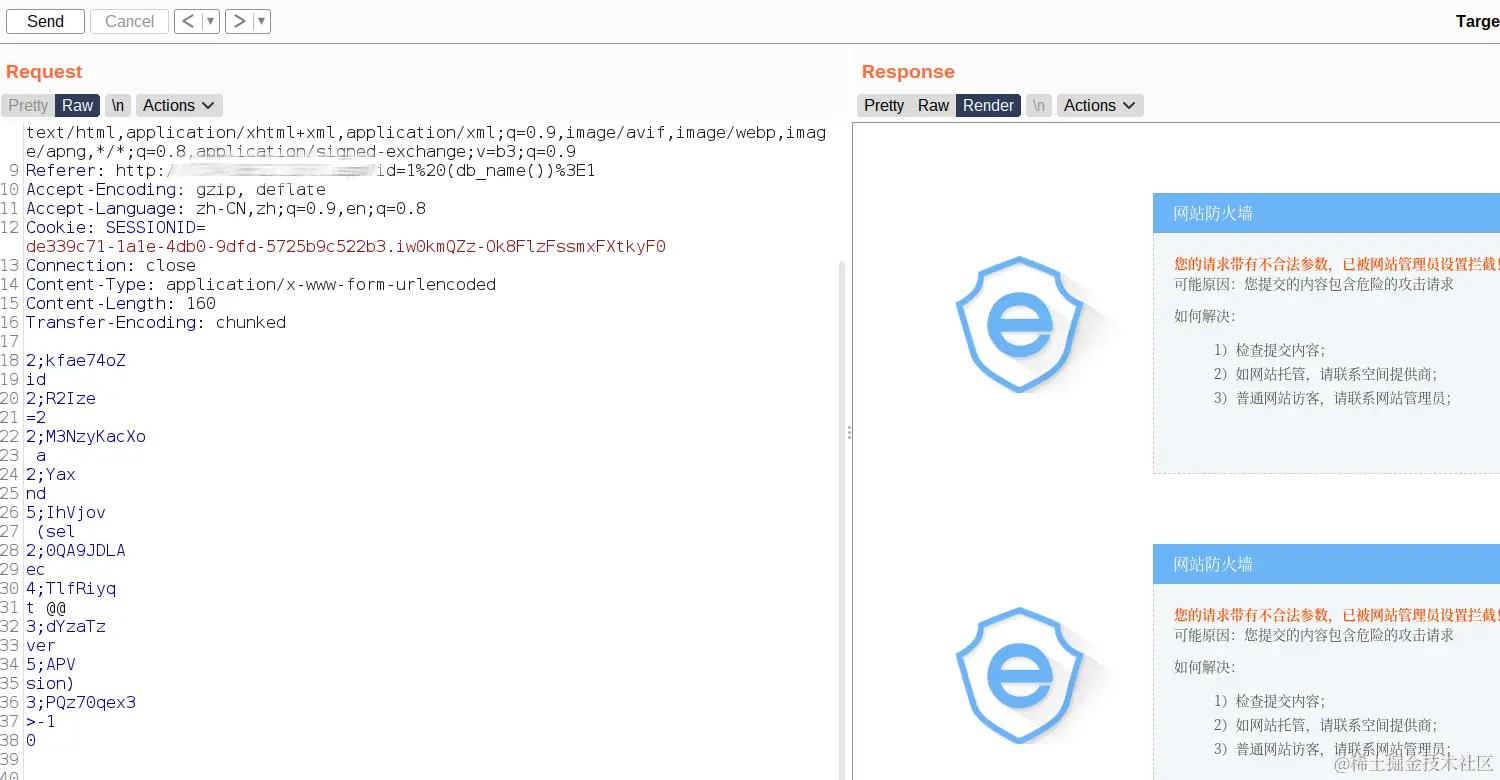Open the Response Actions dropdown
The width and height of the screenshot is (1500, 780).
[1100, 105]
